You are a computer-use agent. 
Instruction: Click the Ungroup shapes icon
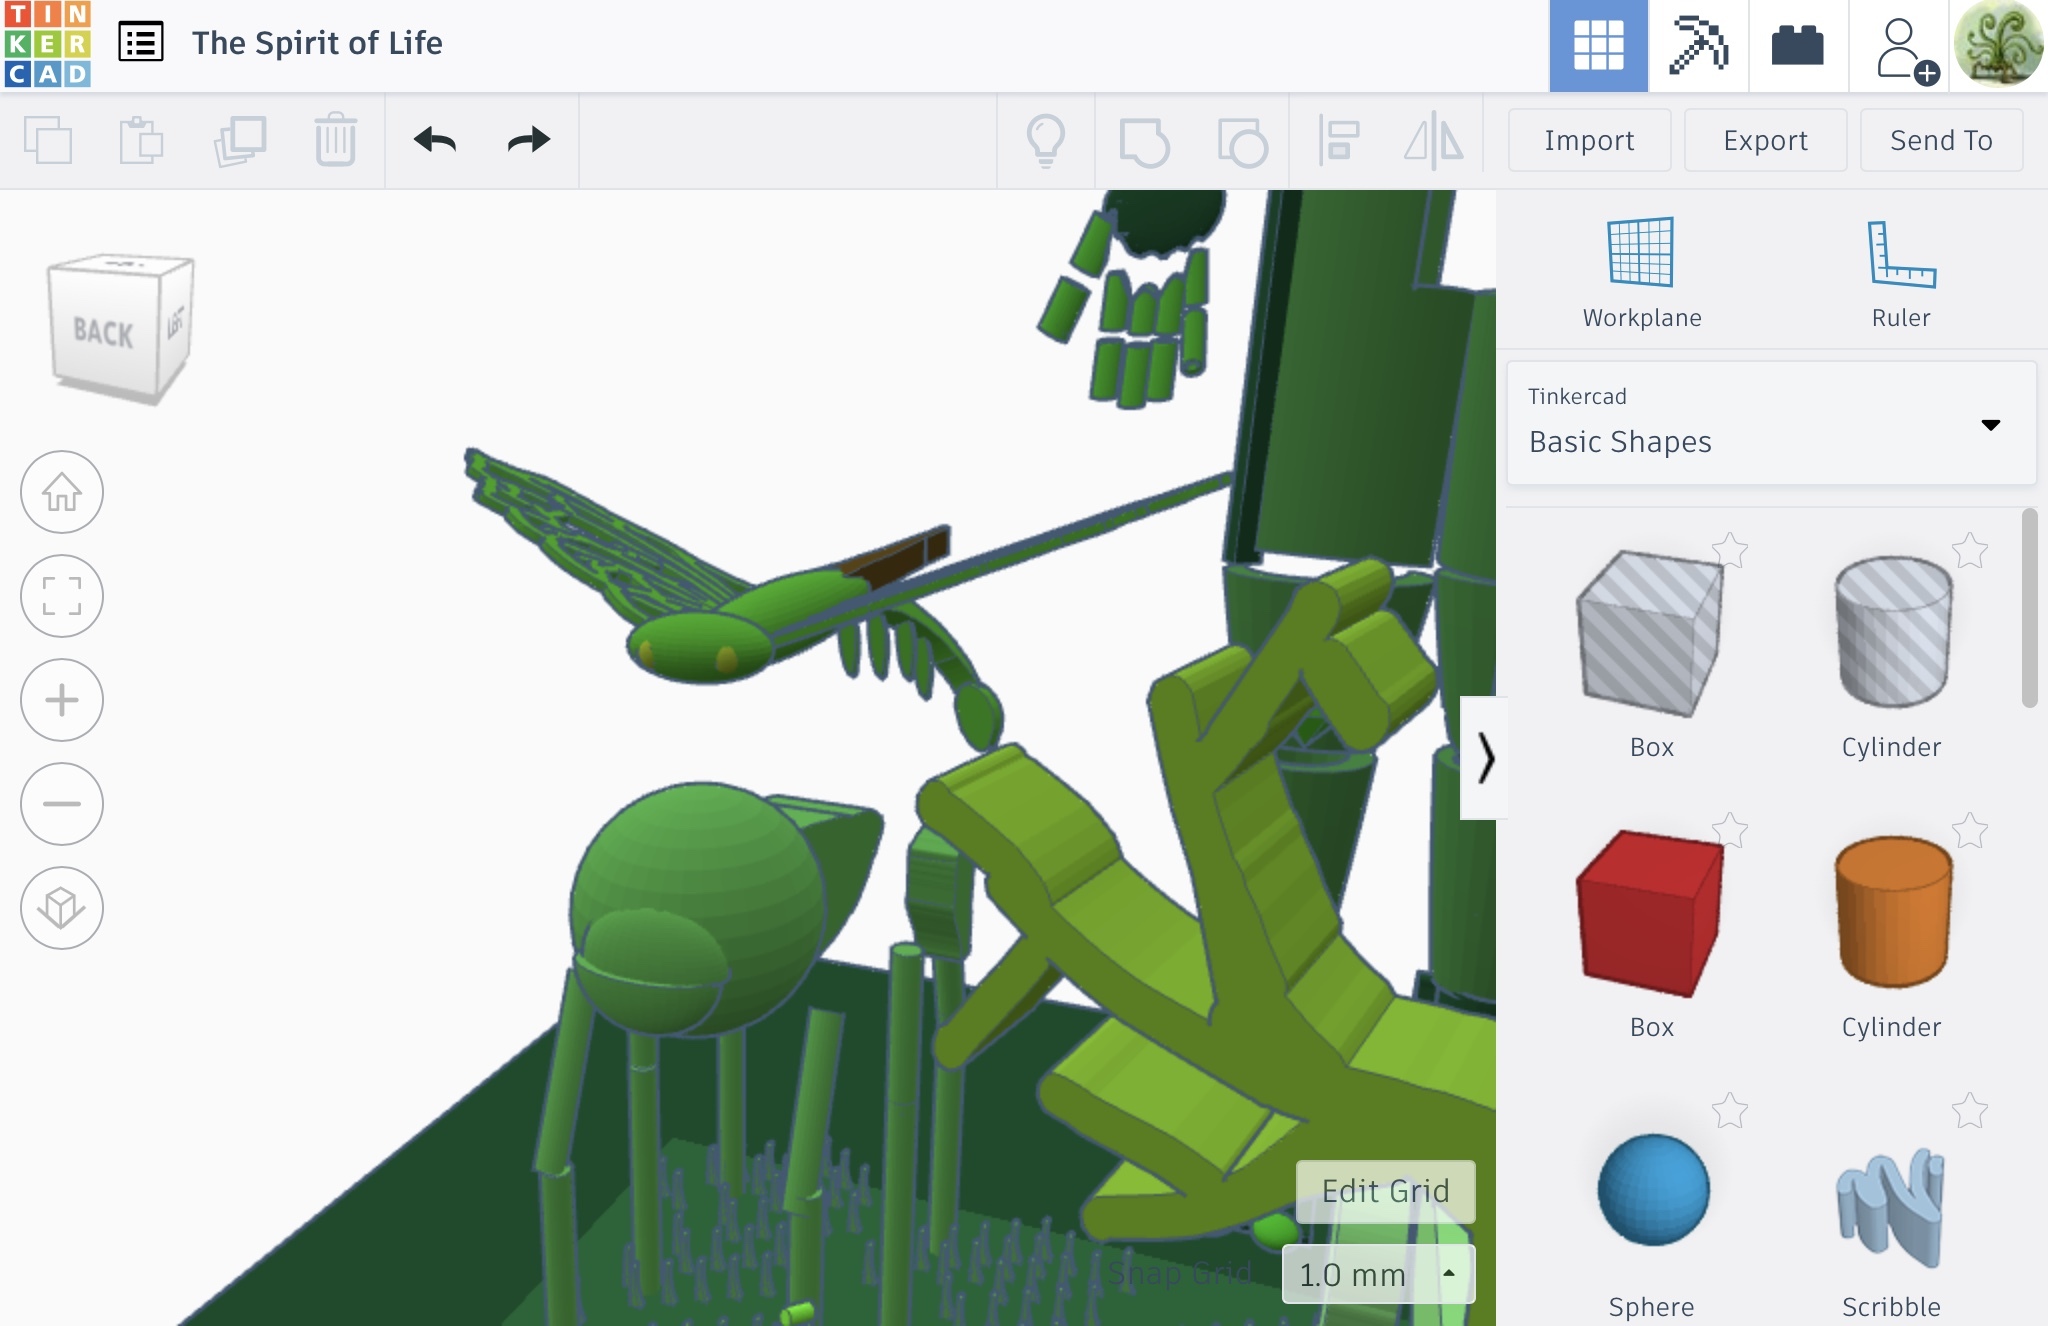1242,142
